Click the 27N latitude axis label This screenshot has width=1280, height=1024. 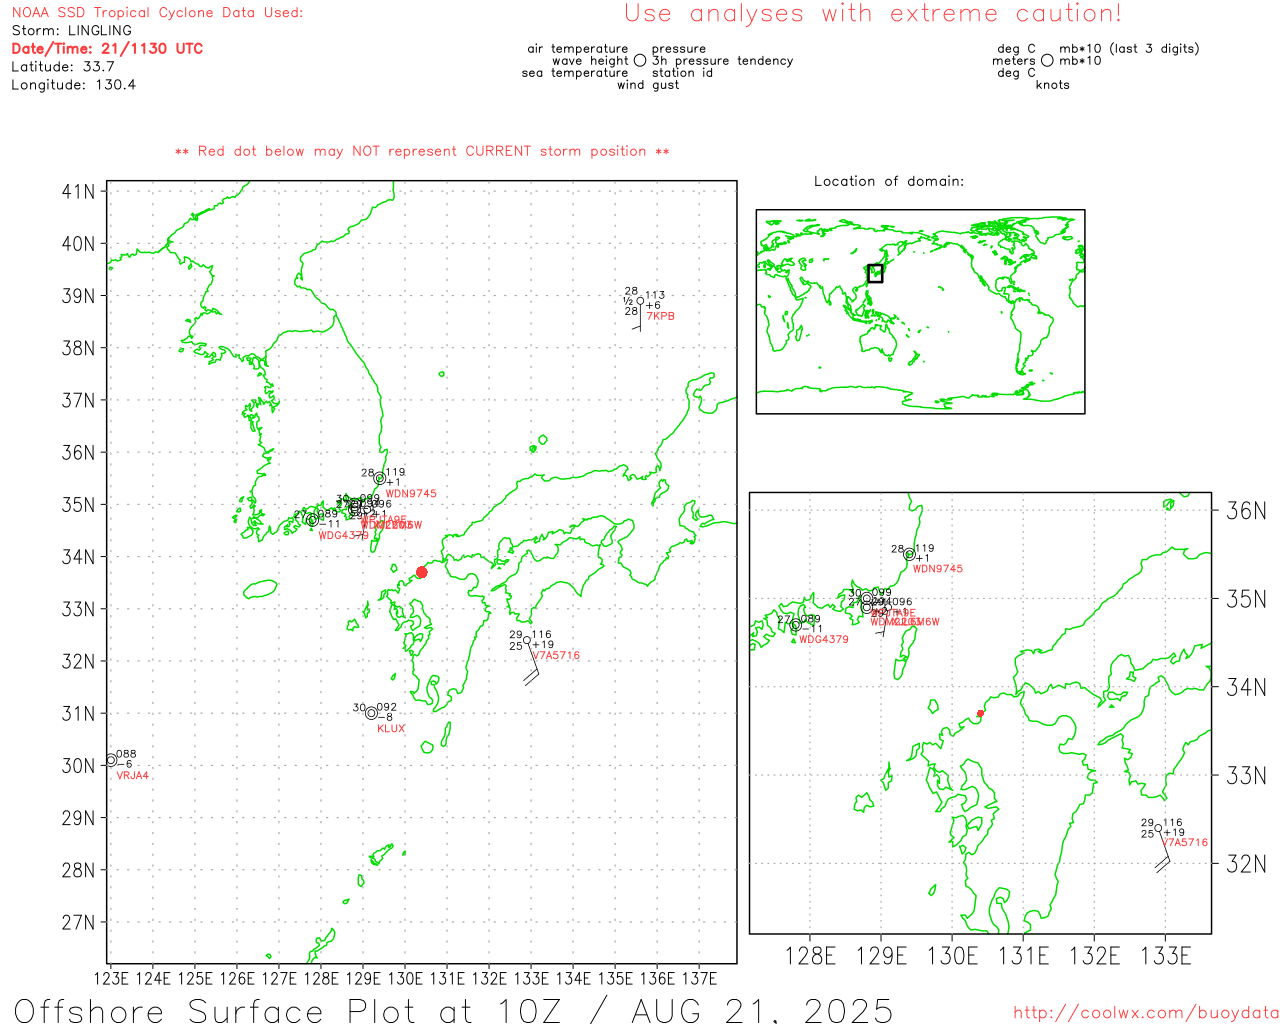[x=78, y=922]
